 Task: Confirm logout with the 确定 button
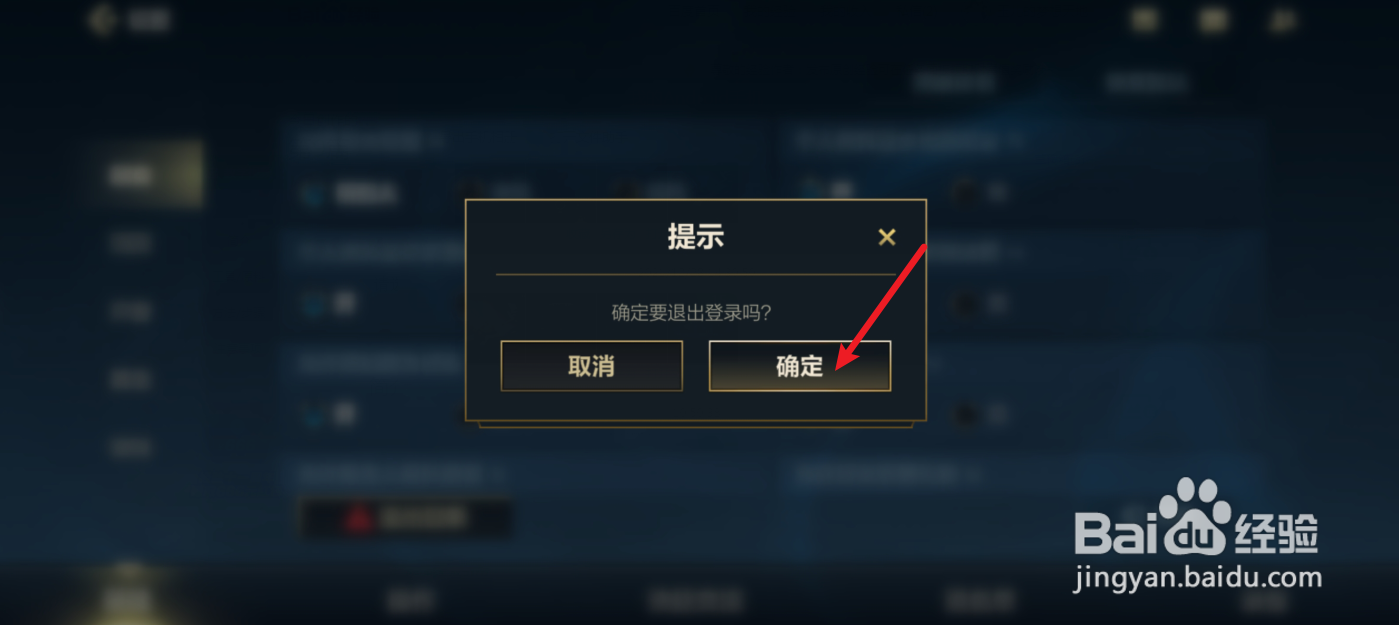[799, 366]
